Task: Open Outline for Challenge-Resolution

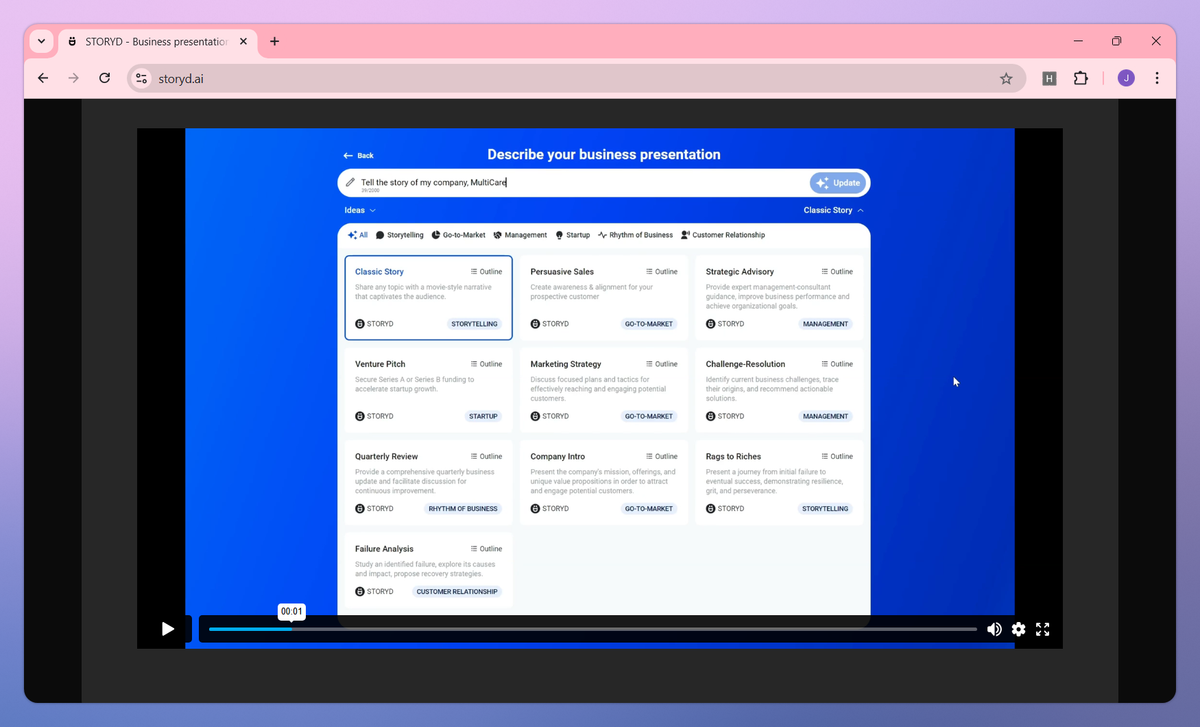Action: (837, 364)
